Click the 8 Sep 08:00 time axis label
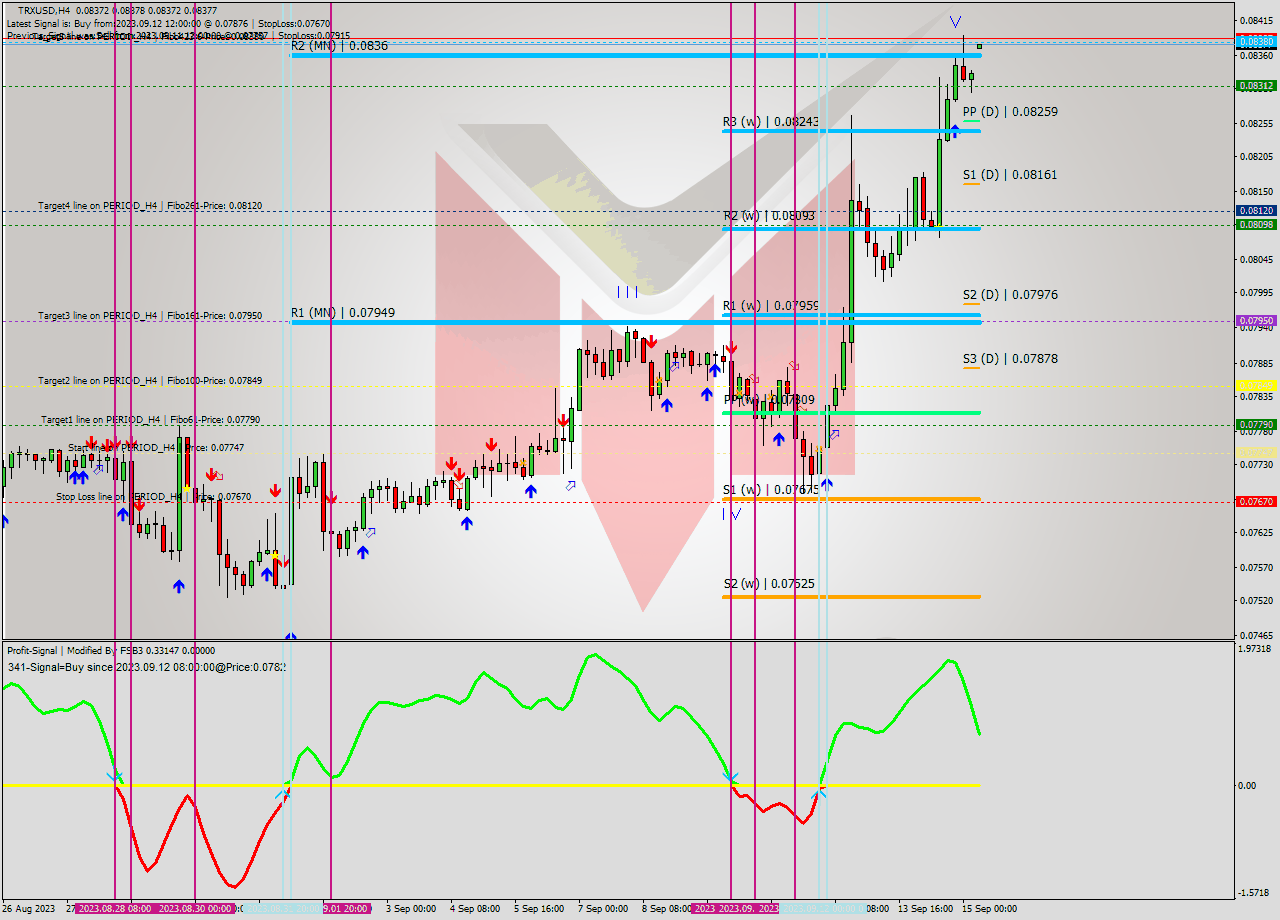Image resolution: width=1280 pixels, height=920 pixels. (668, 909)
